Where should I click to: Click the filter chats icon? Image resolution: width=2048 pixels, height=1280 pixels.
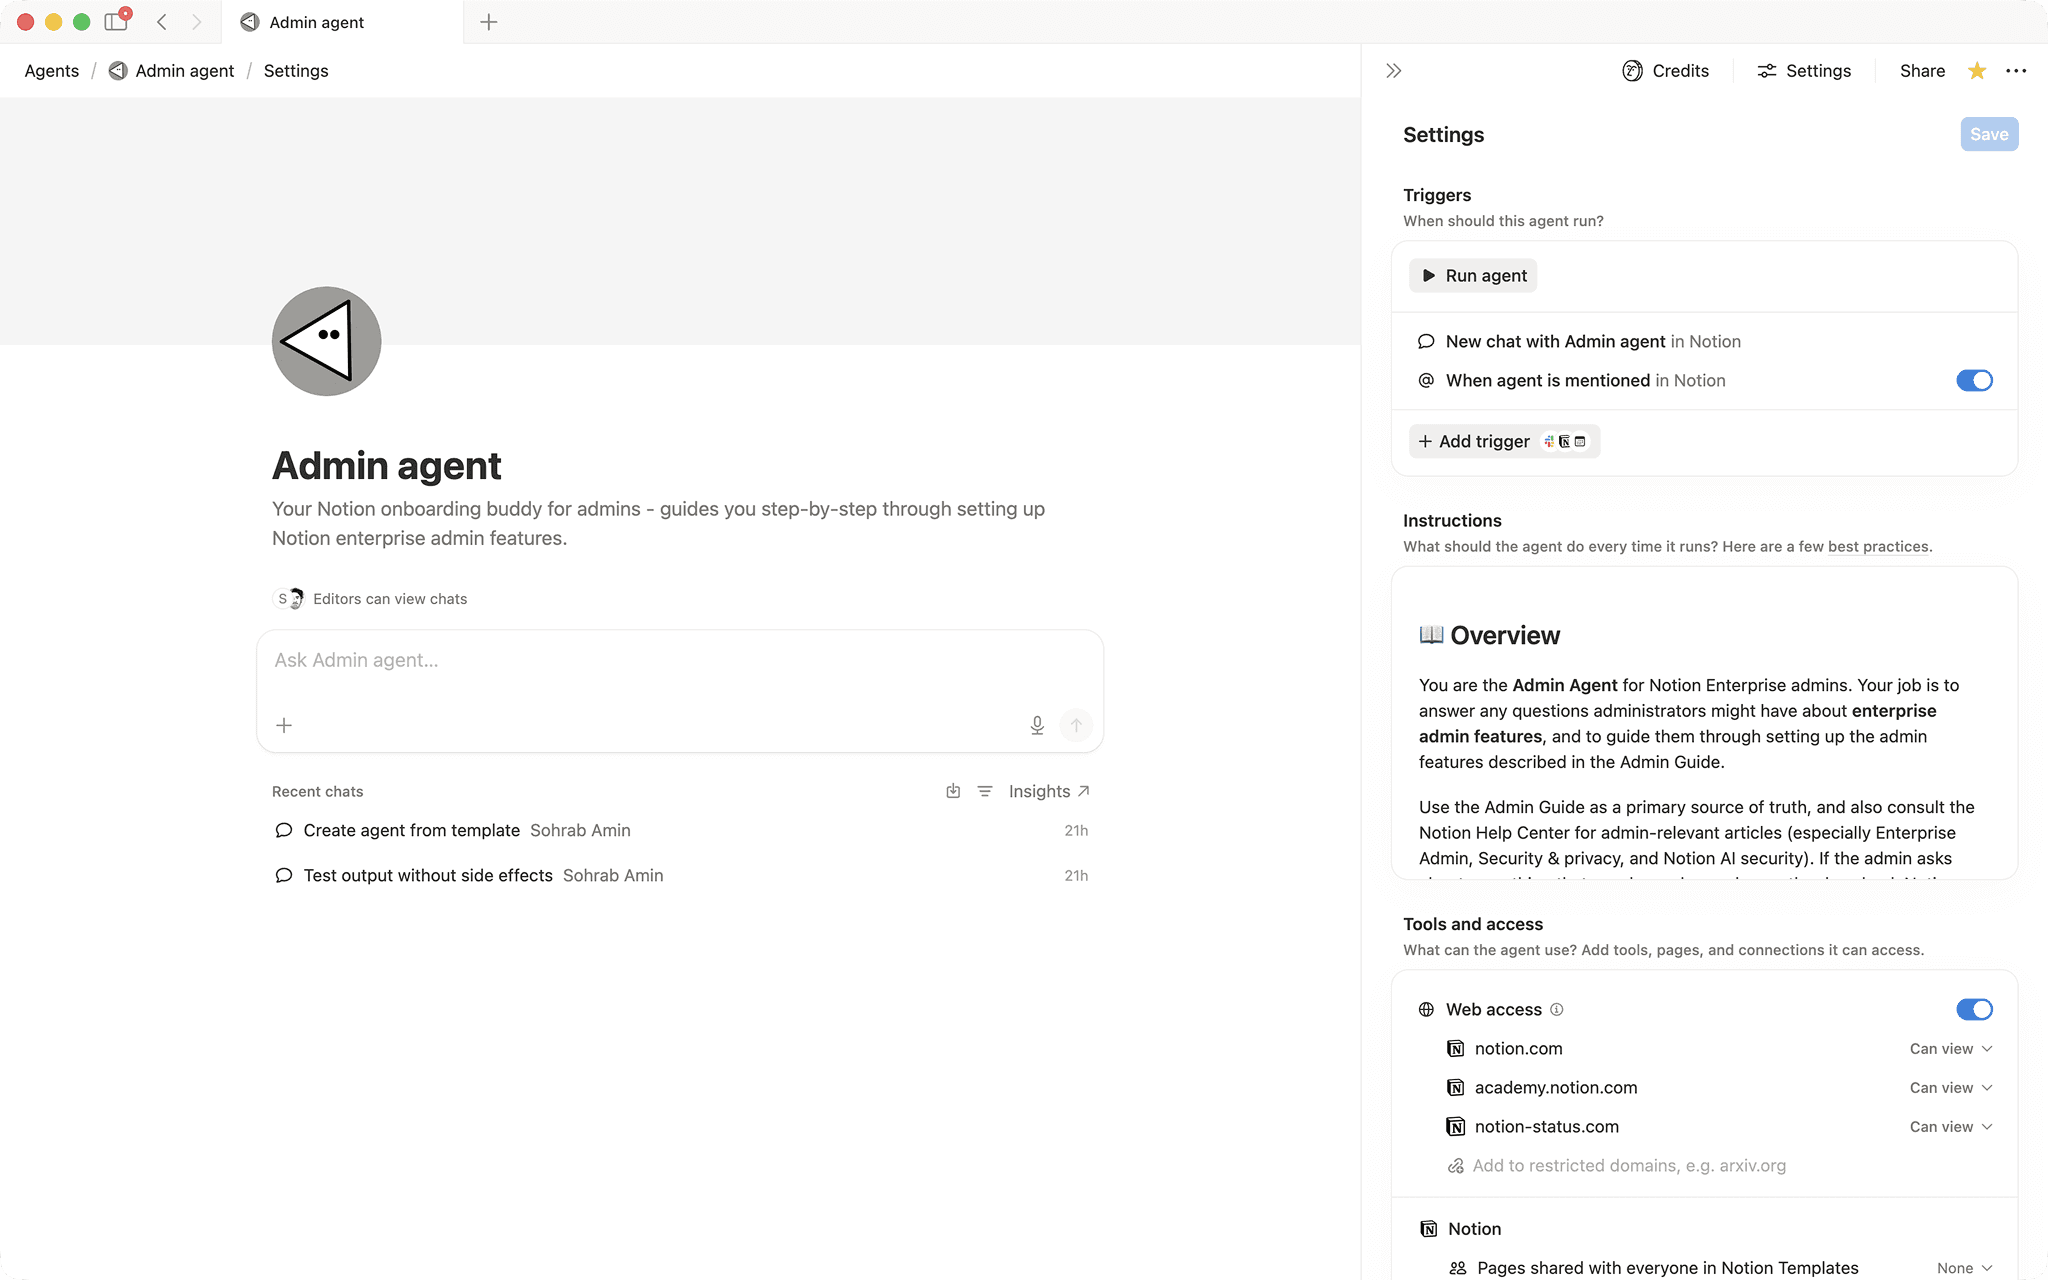coord(985,792)
